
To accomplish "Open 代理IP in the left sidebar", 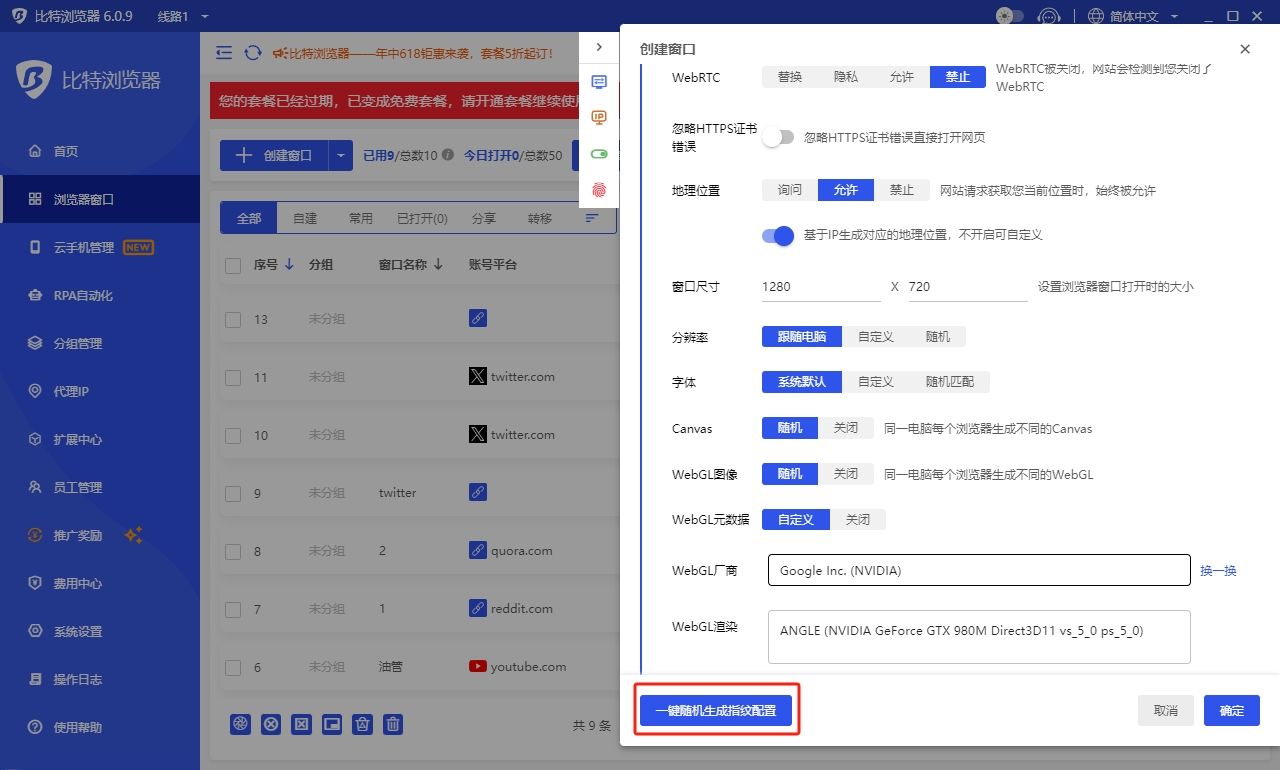I will (x=71, y=391).
